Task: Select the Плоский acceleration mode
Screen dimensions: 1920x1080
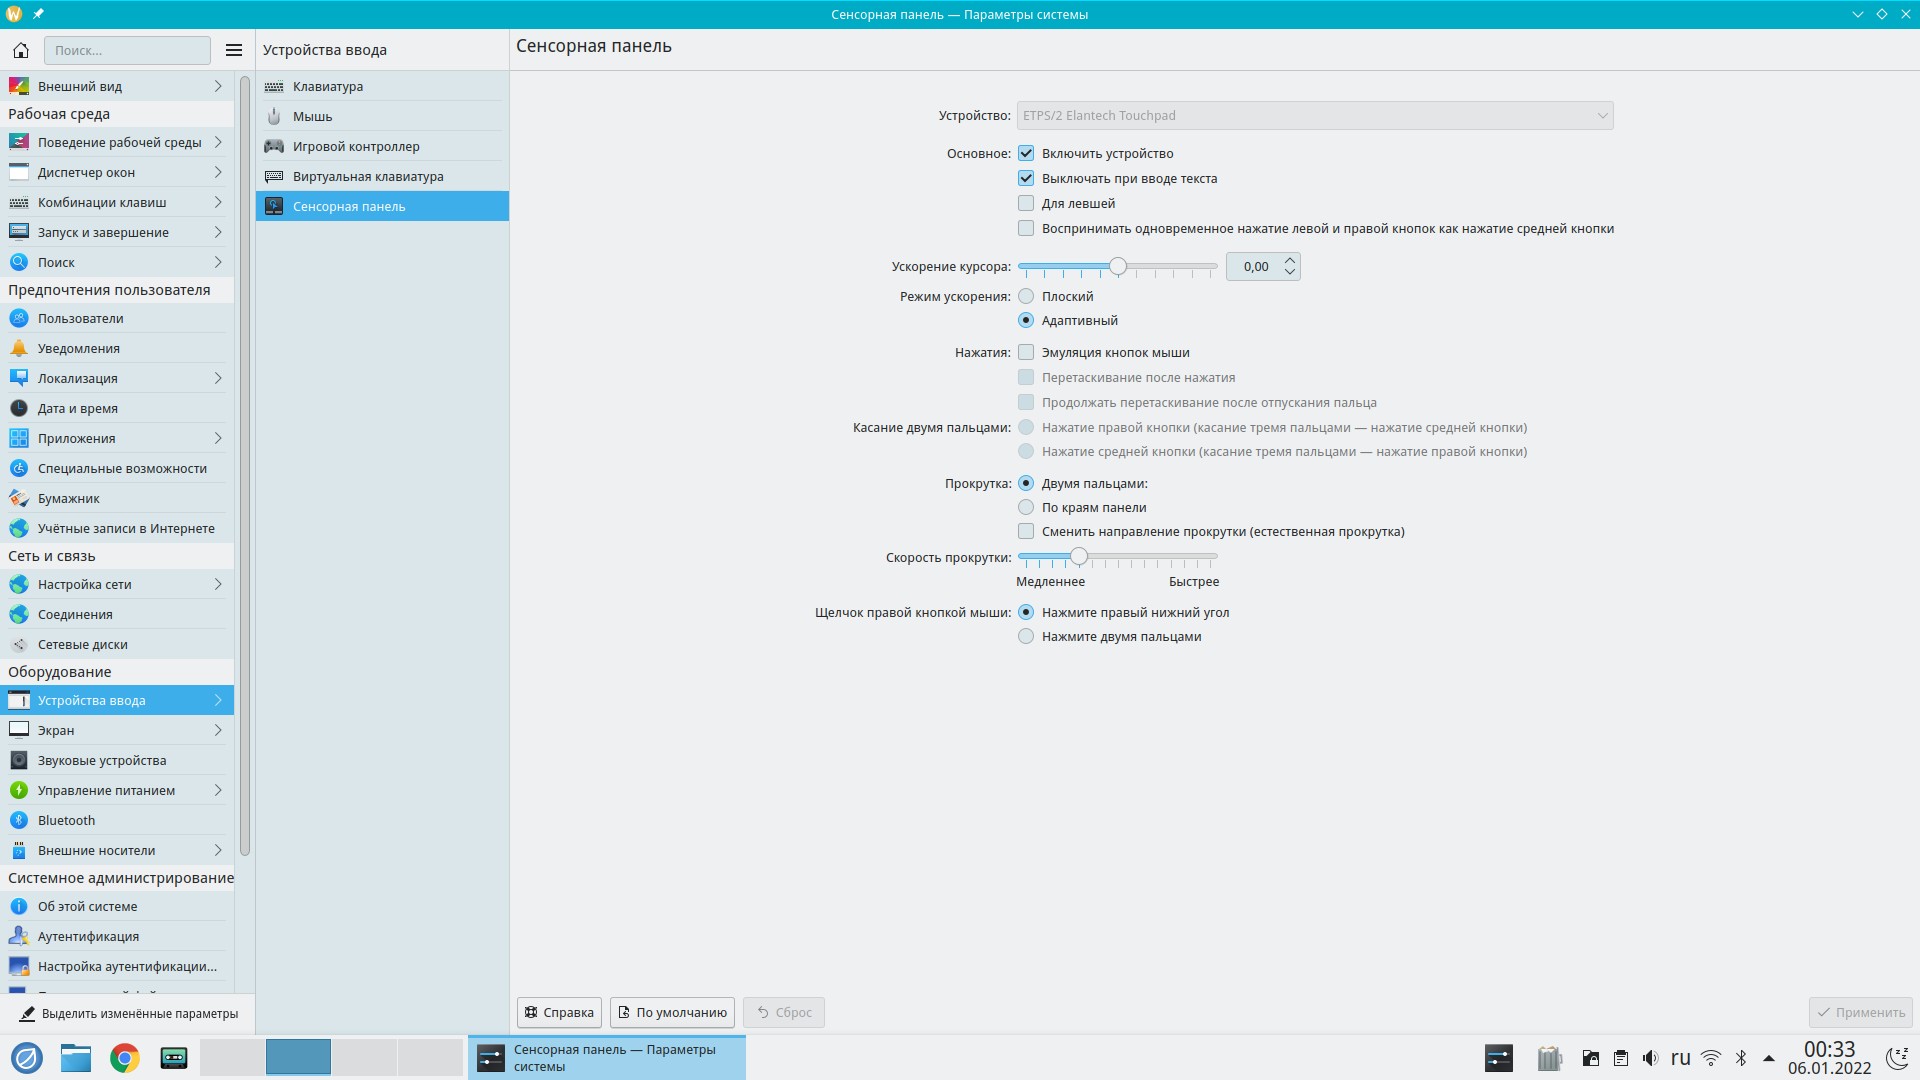Action: (x=1026, y=296)
